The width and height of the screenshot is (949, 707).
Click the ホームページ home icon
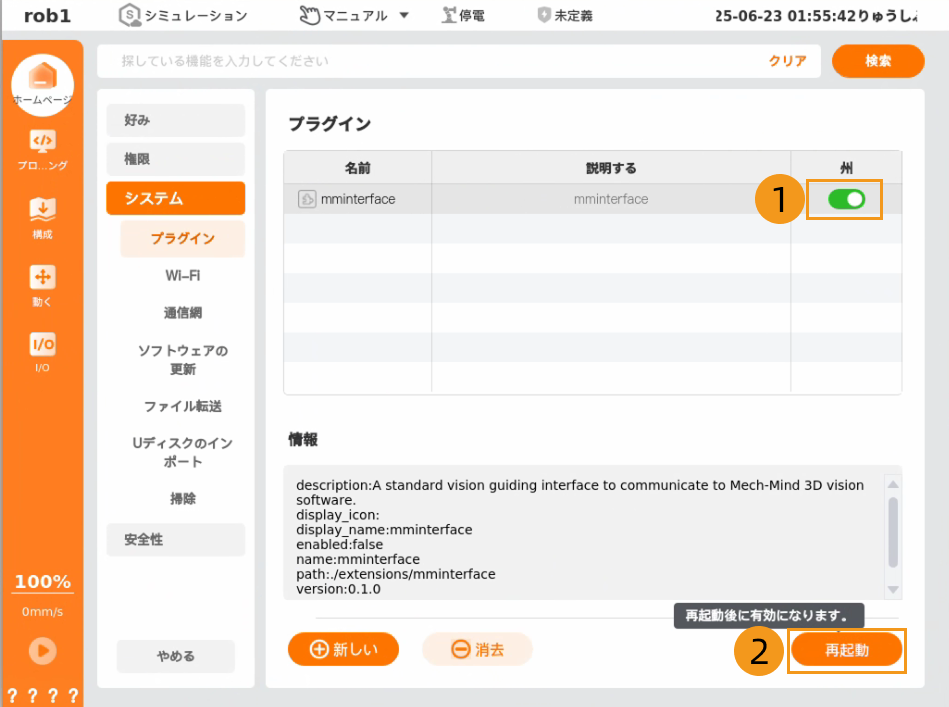42,80
